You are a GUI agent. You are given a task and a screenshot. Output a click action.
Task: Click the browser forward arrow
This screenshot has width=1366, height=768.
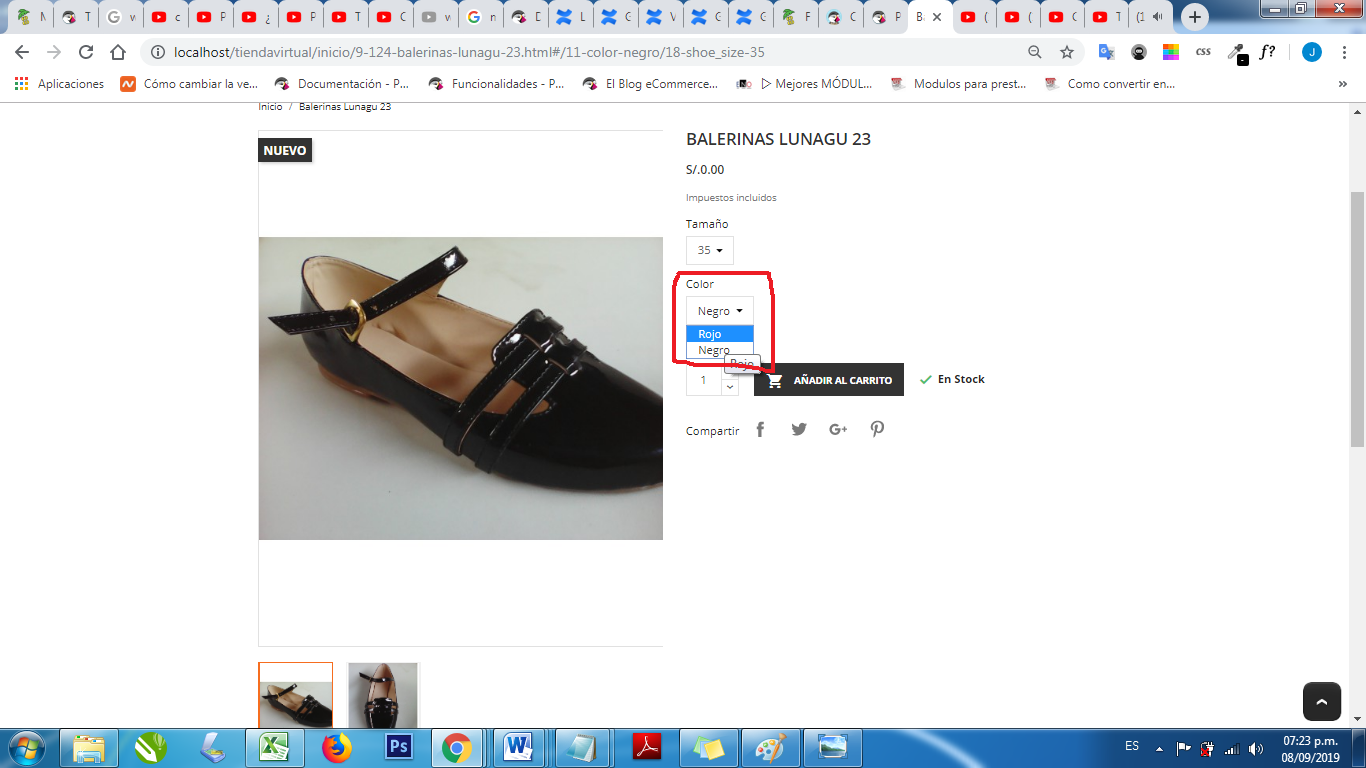[x=54, y=52]
